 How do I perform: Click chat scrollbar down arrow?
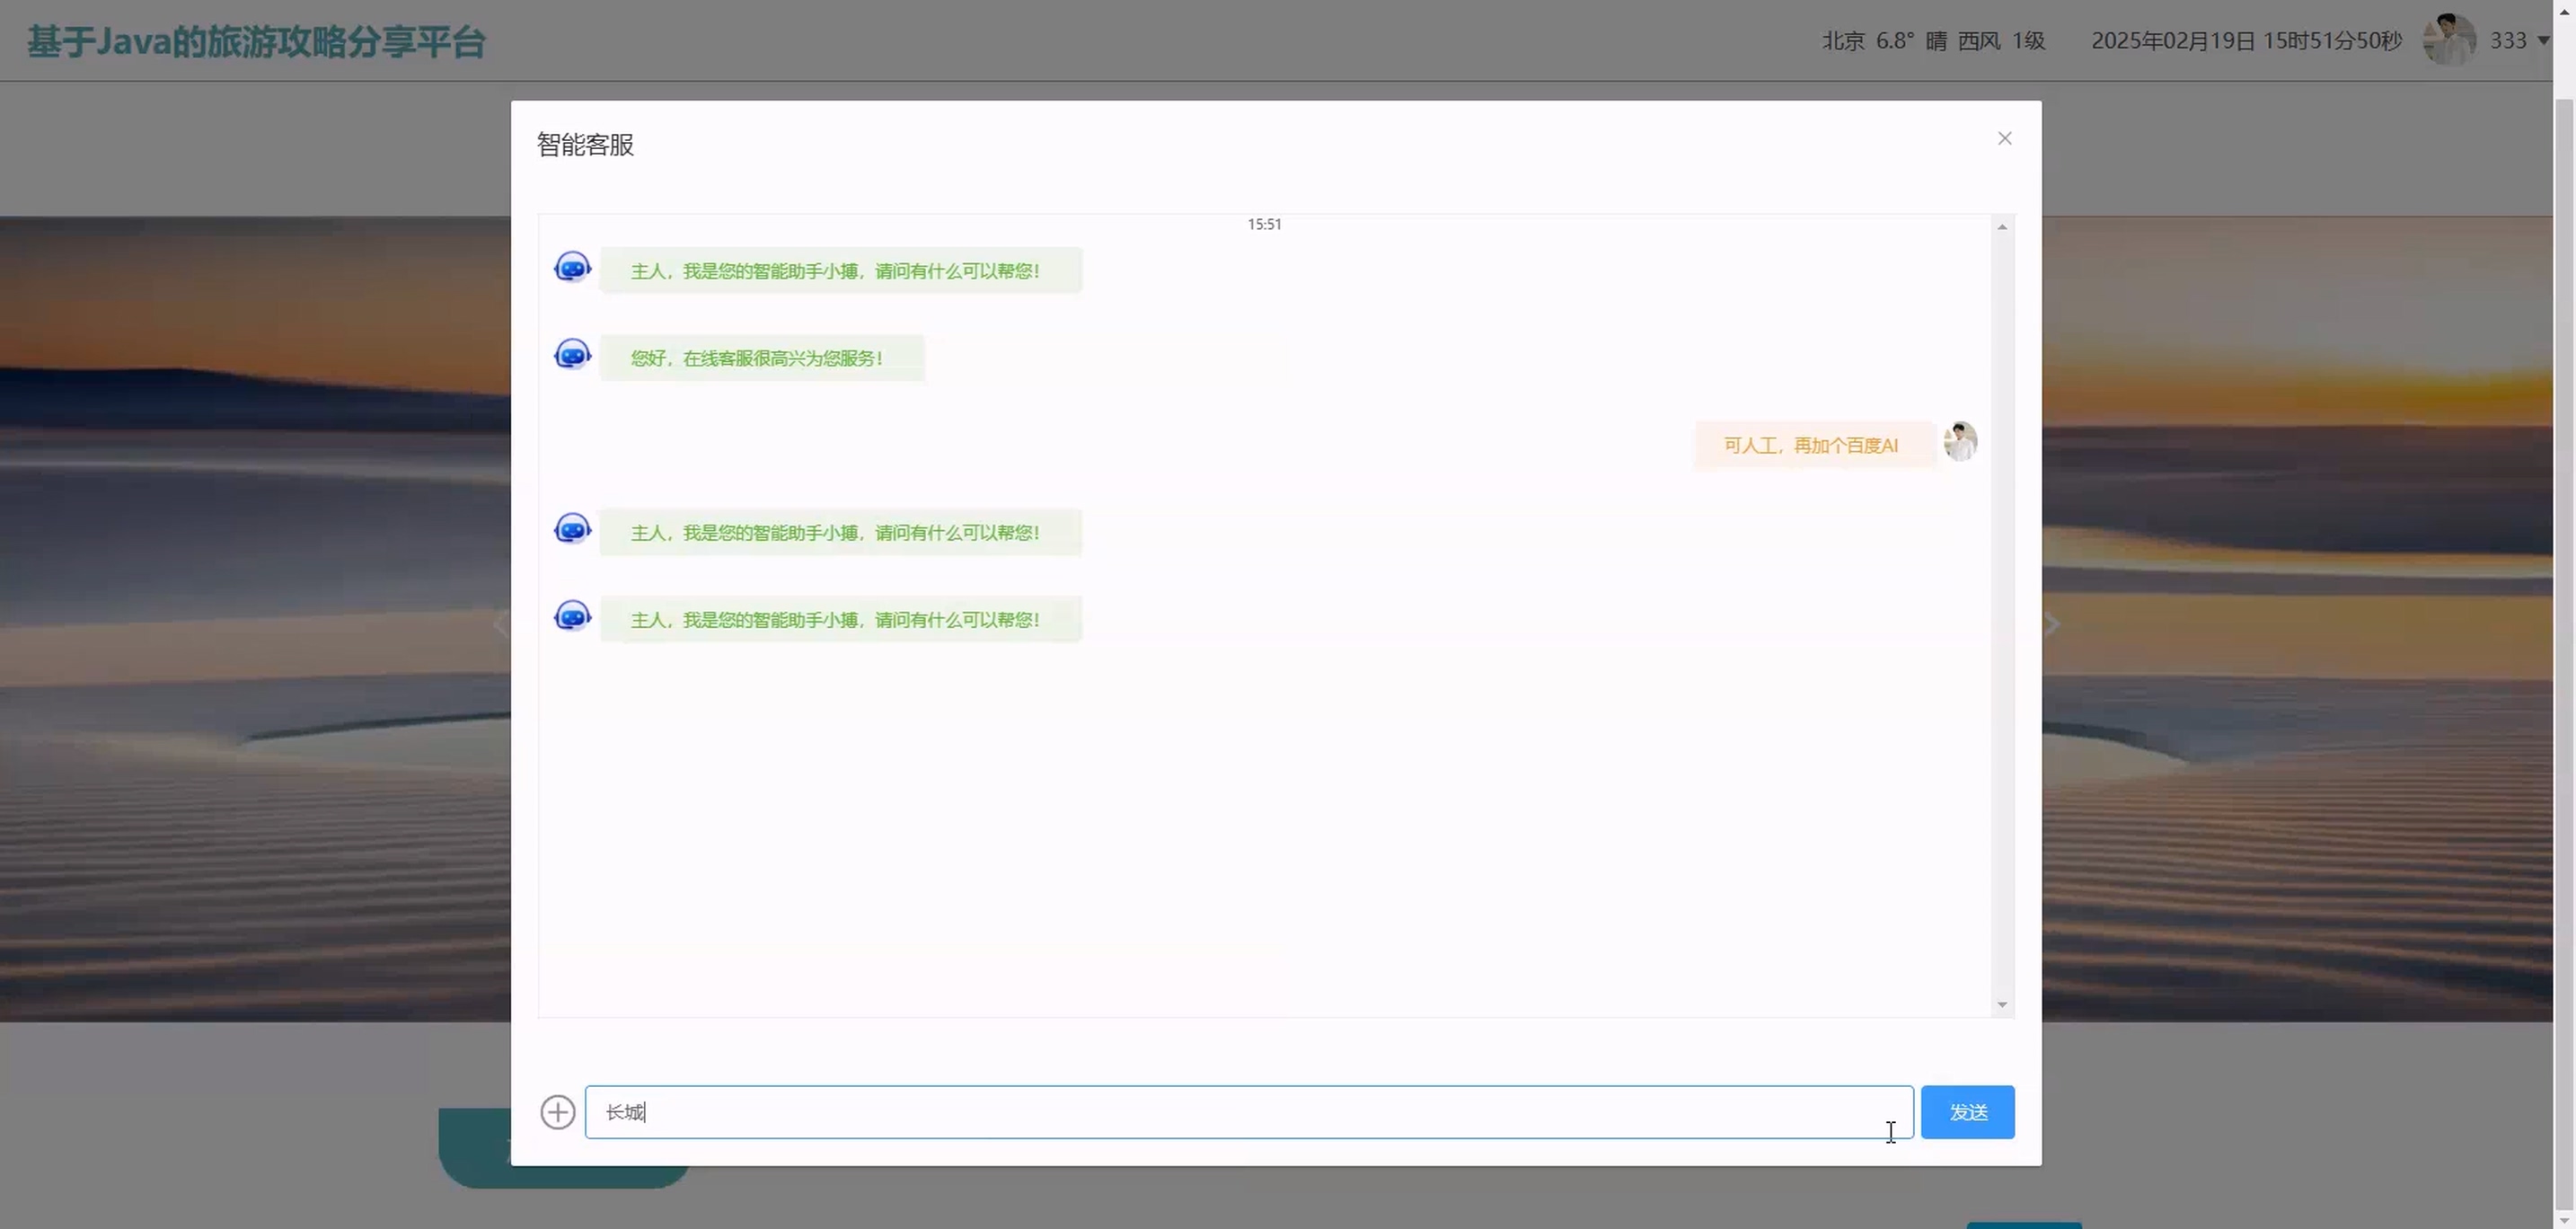point(2002,1004)
